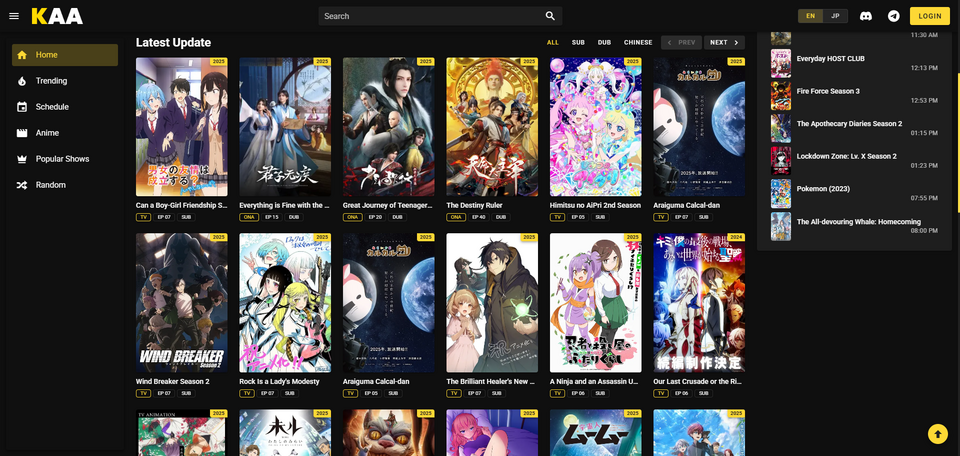Click 2024 year tag on Our Last Crusade
960x456 pixels.
[x=736, y=237]
